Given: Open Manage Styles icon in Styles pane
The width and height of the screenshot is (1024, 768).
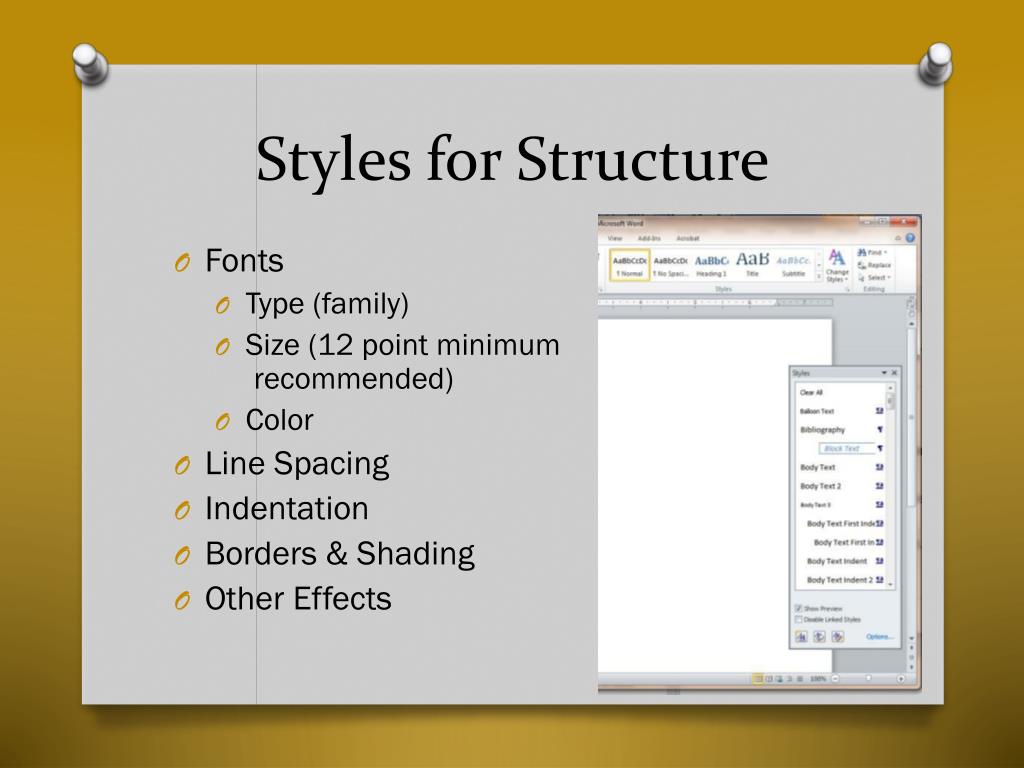Looking at the screenshot, I should click(837, 636).
